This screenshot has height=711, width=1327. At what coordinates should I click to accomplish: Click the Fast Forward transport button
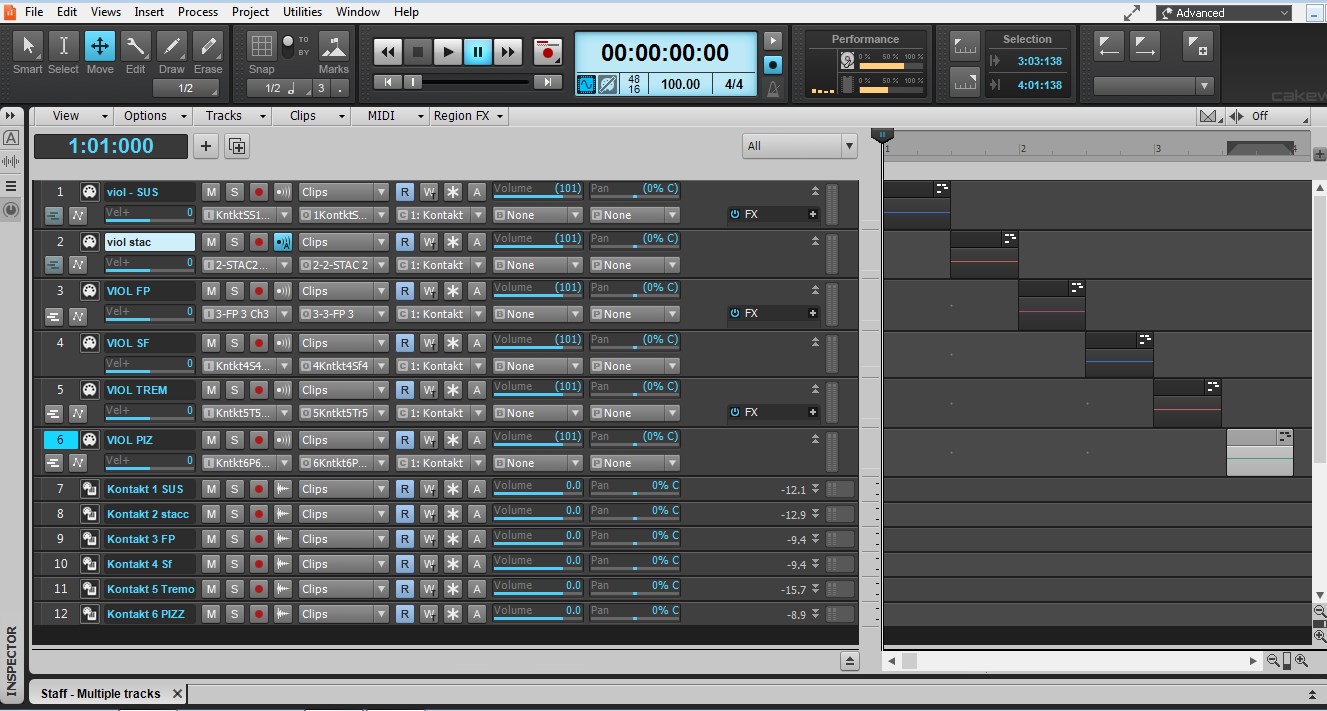tap(508, 52)
